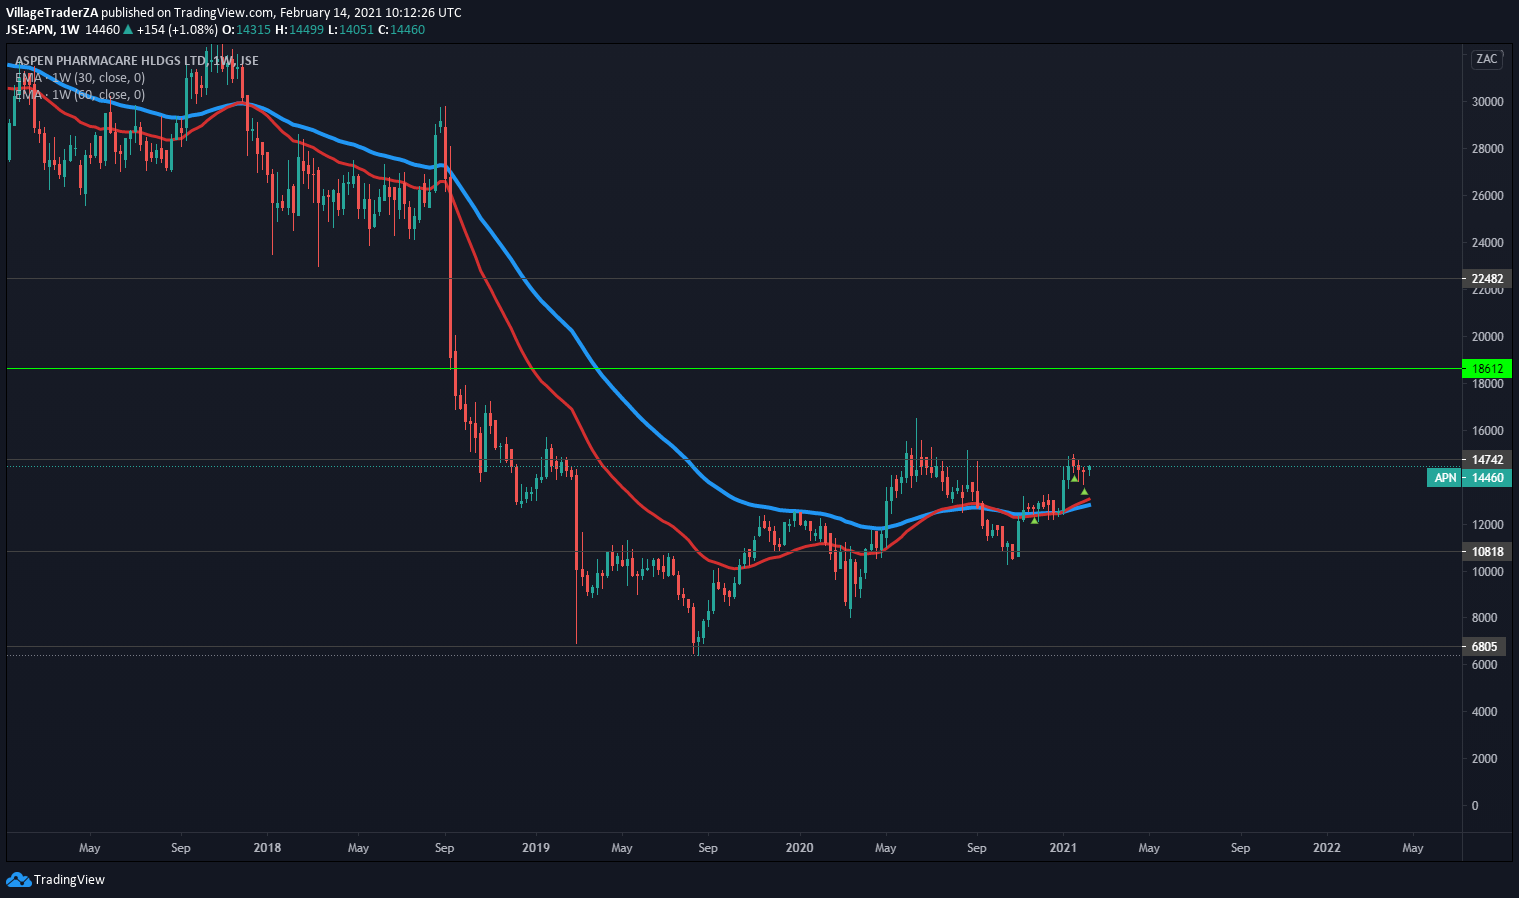Click the 6805 support level label
1519x898 pixels.
tap(1485, 647)
